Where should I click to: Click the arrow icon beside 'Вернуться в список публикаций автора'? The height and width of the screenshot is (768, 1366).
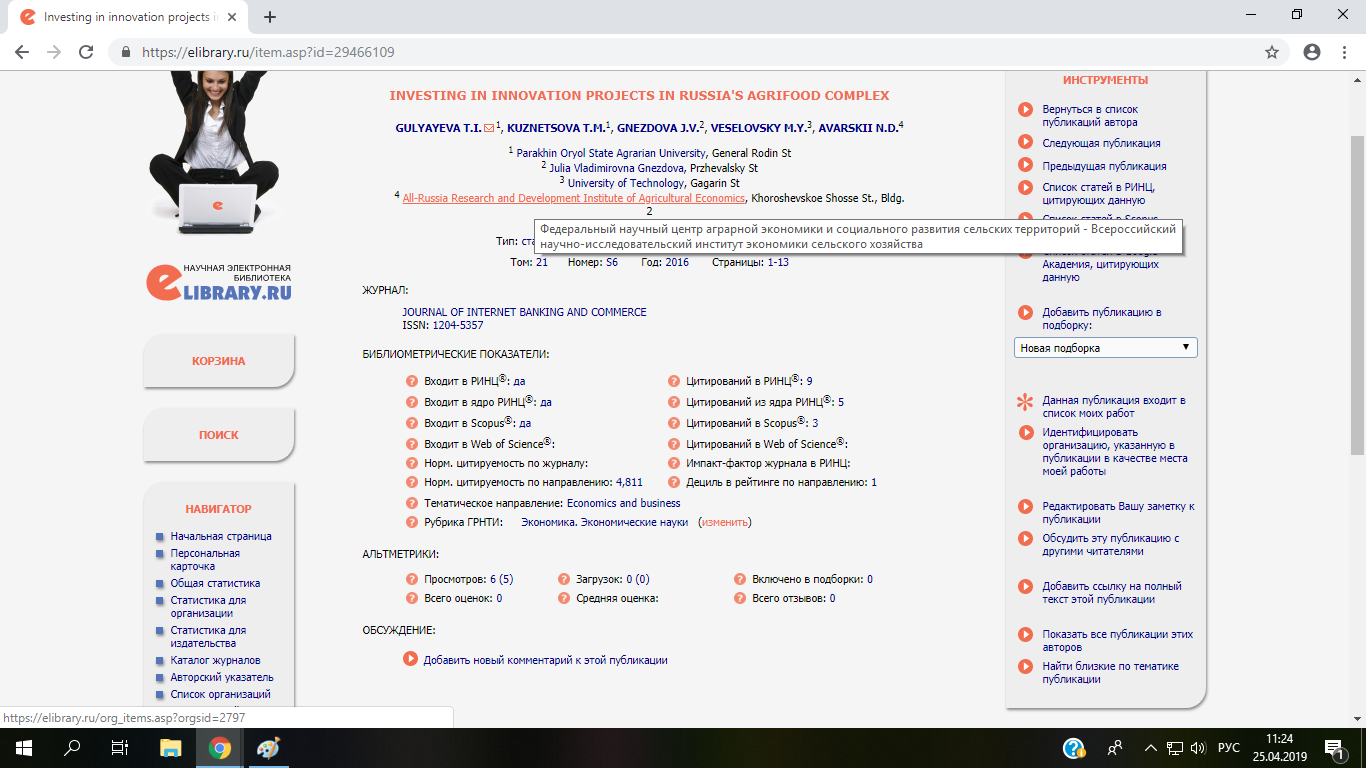click(x=1025, y=110)
